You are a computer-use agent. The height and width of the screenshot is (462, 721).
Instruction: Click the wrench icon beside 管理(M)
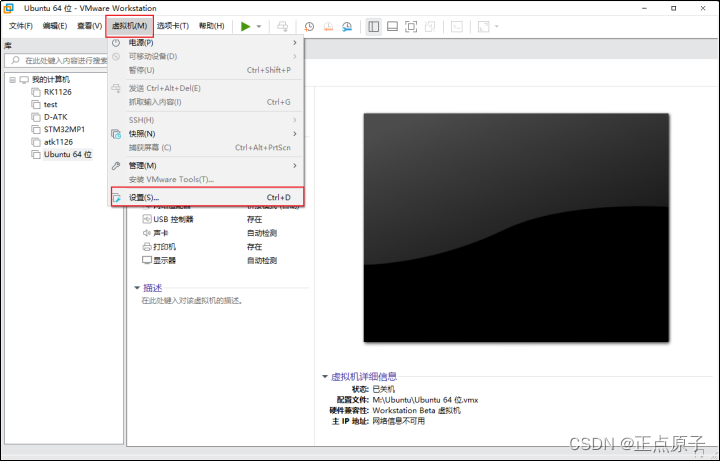point(116,165)
